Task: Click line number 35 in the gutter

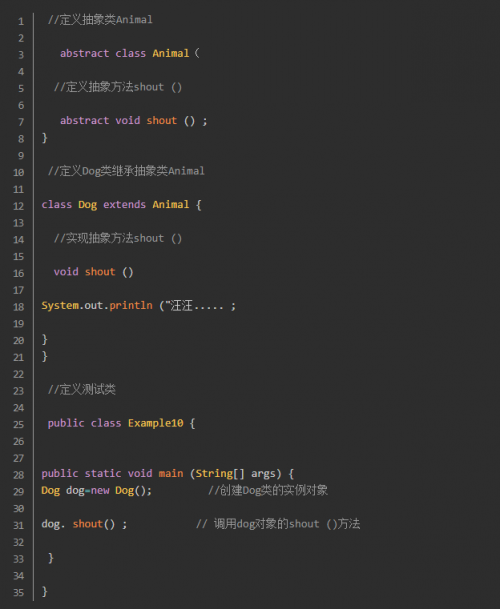Action: click(x=19, y=593)
